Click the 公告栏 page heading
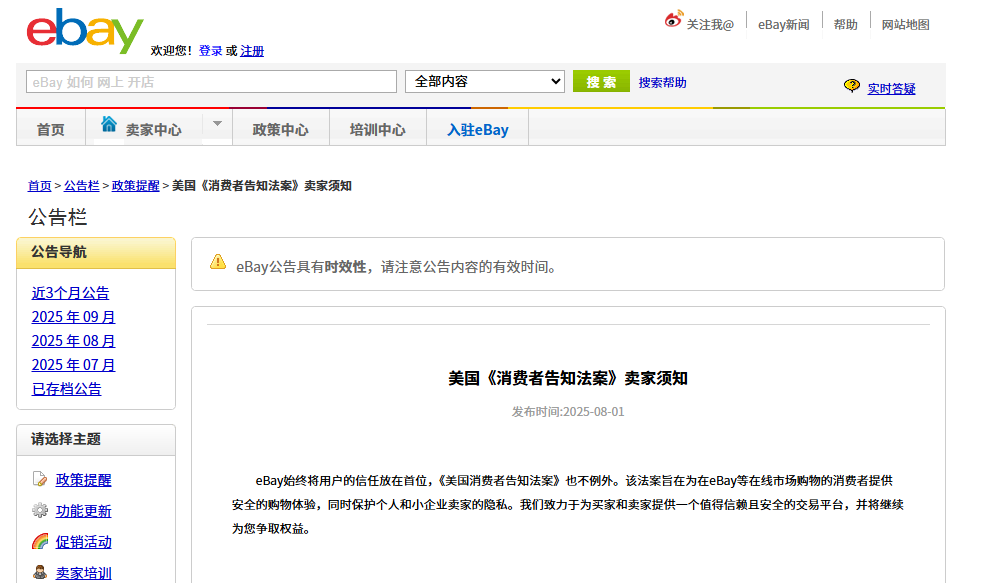This screenshot has height=583, width=983. tap(58, 217)
